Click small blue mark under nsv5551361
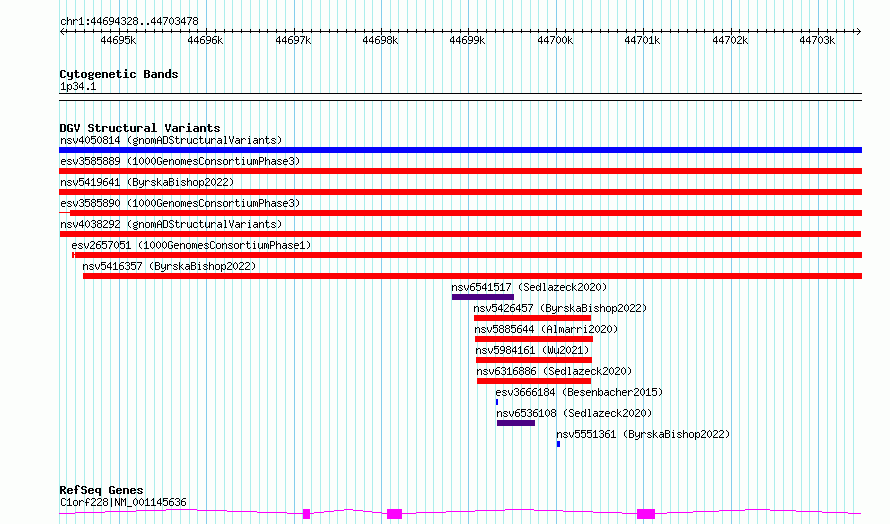The image size is (890, 524). point(559,444)
